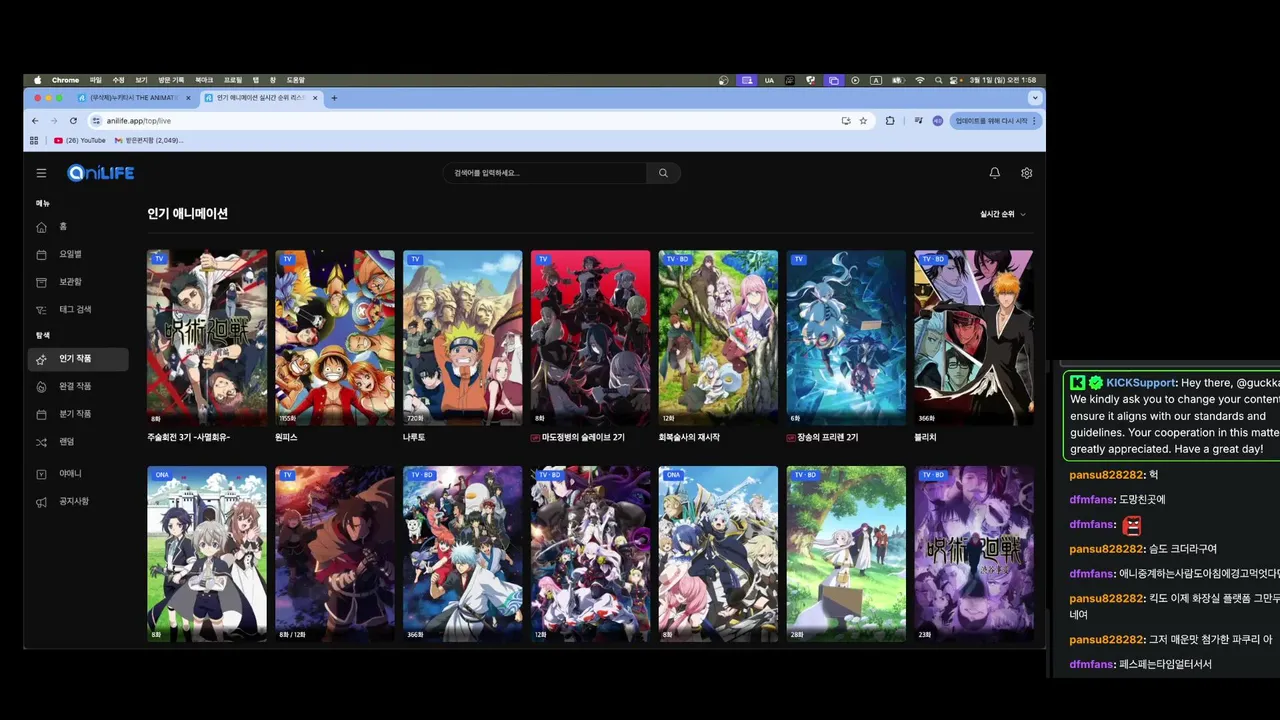Click the menu bar date and time

(1004, 80)
